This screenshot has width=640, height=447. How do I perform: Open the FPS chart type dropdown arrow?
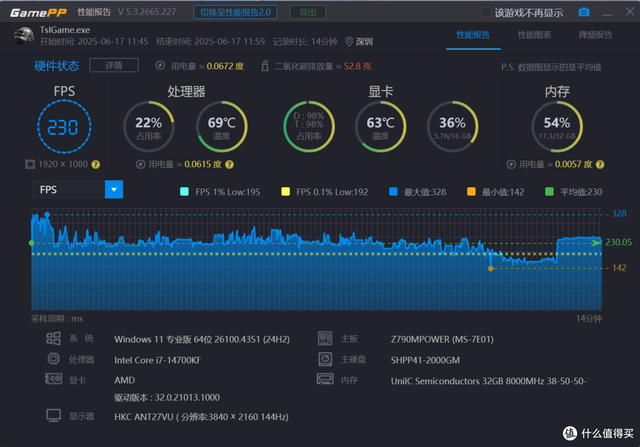tap(114, 189)
